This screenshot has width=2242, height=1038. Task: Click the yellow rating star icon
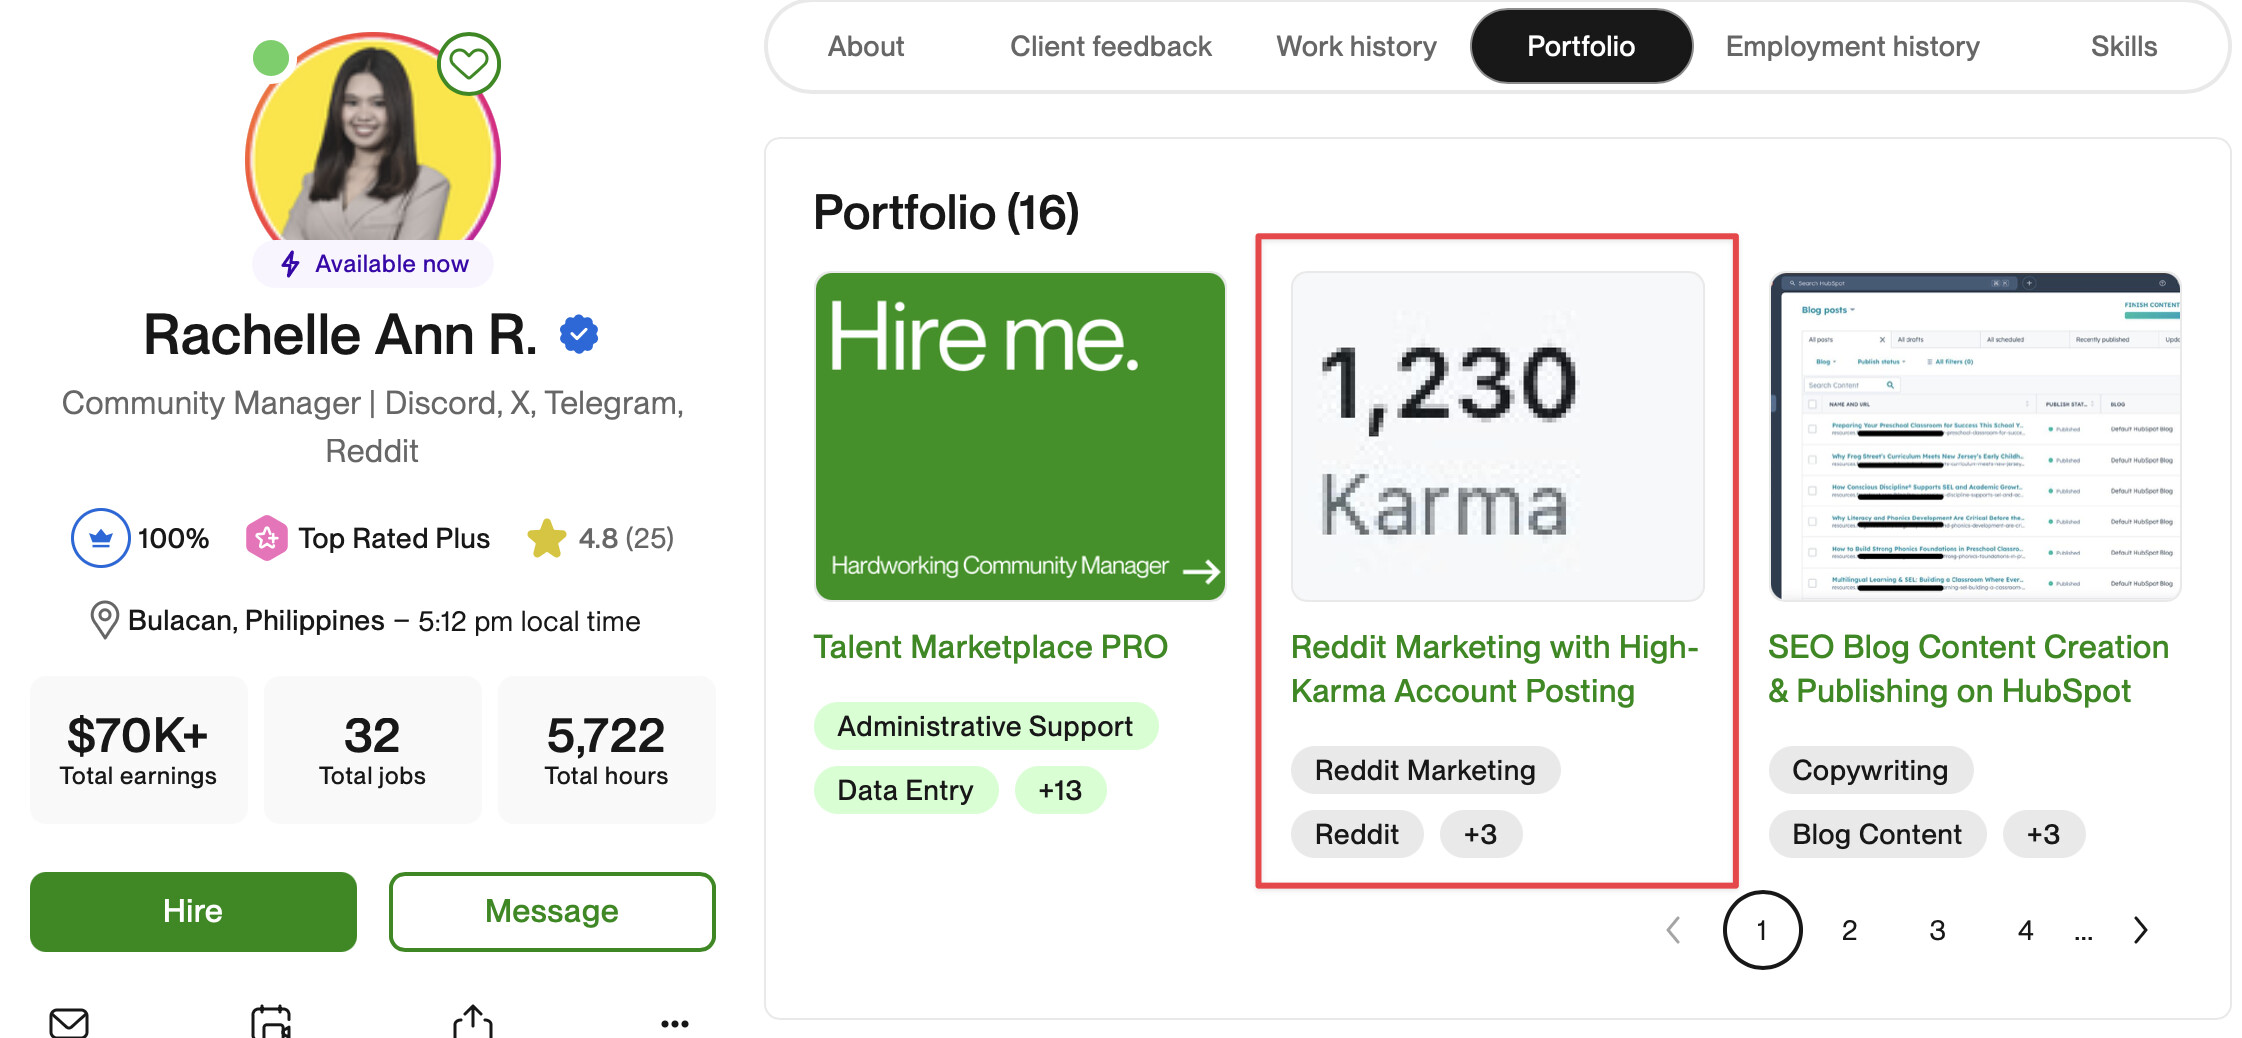tap(547, 538)
